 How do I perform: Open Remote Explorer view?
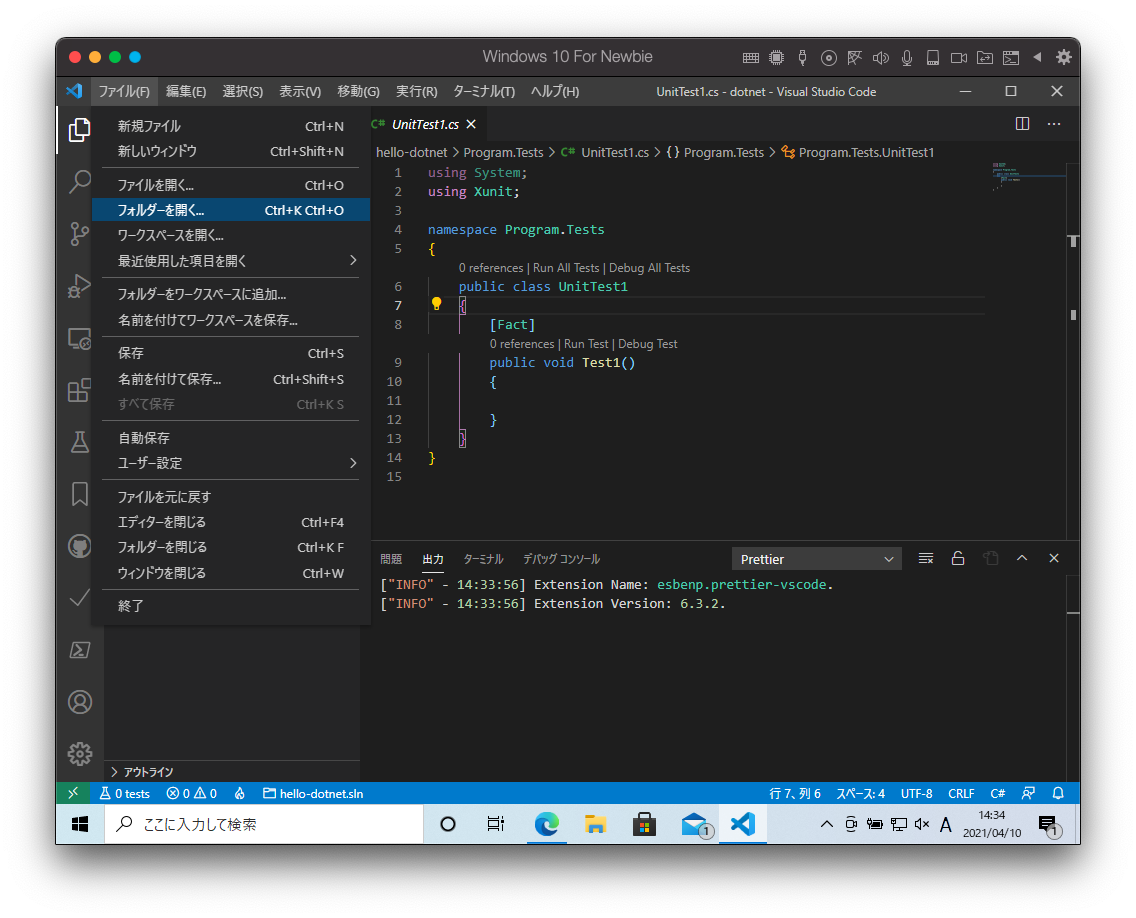(79, 338)
